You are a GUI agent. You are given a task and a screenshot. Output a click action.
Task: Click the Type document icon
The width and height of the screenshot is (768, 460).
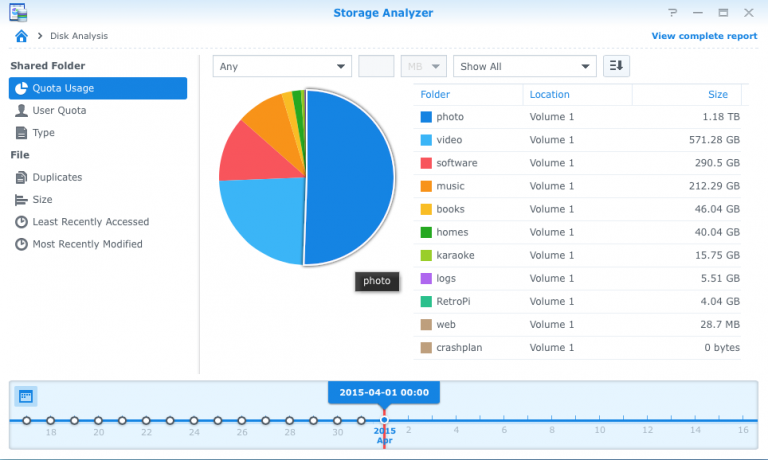pos(21,133)
